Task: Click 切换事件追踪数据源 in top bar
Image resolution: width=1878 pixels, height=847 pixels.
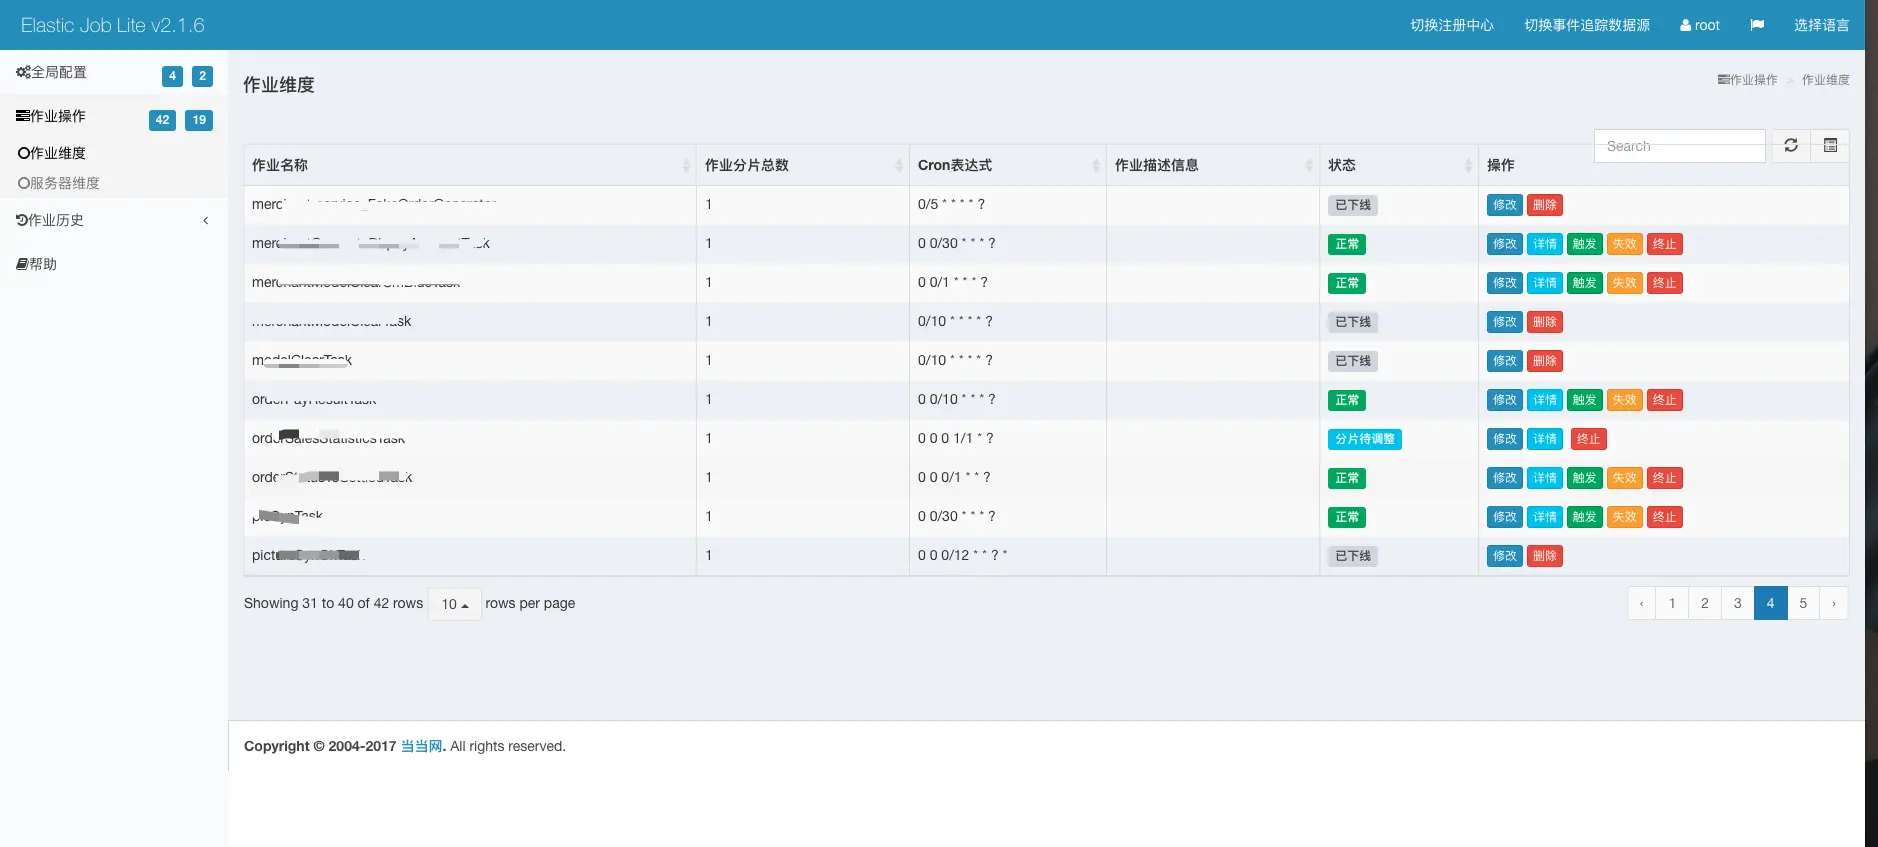Action: pyautogui.click(x=1587, y=25)
